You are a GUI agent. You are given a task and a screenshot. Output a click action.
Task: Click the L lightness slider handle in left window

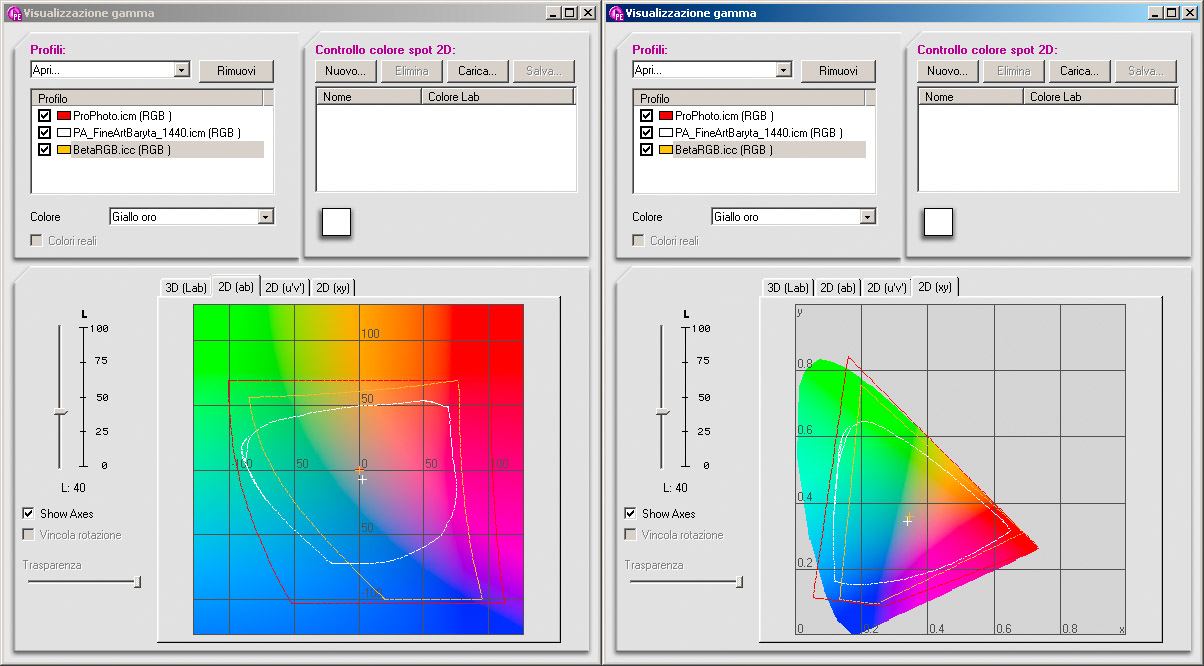60,412
